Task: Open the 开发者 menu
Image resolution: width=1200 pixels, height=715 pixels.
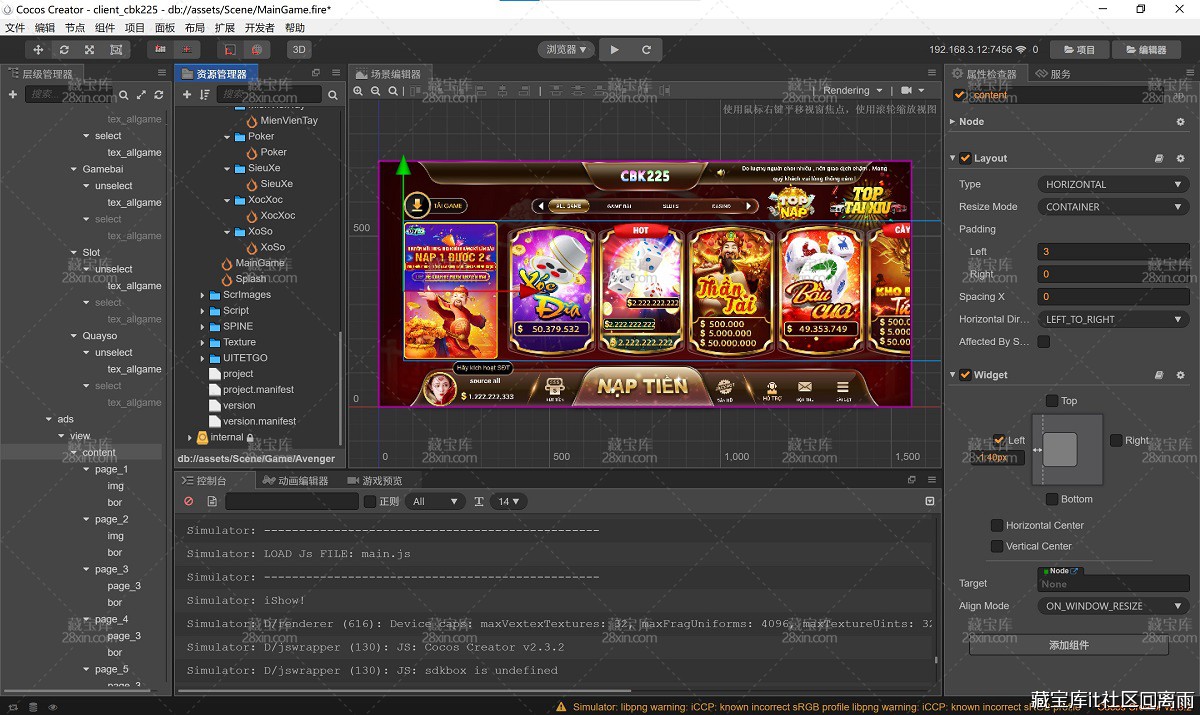Action: [x=260, y=28]
